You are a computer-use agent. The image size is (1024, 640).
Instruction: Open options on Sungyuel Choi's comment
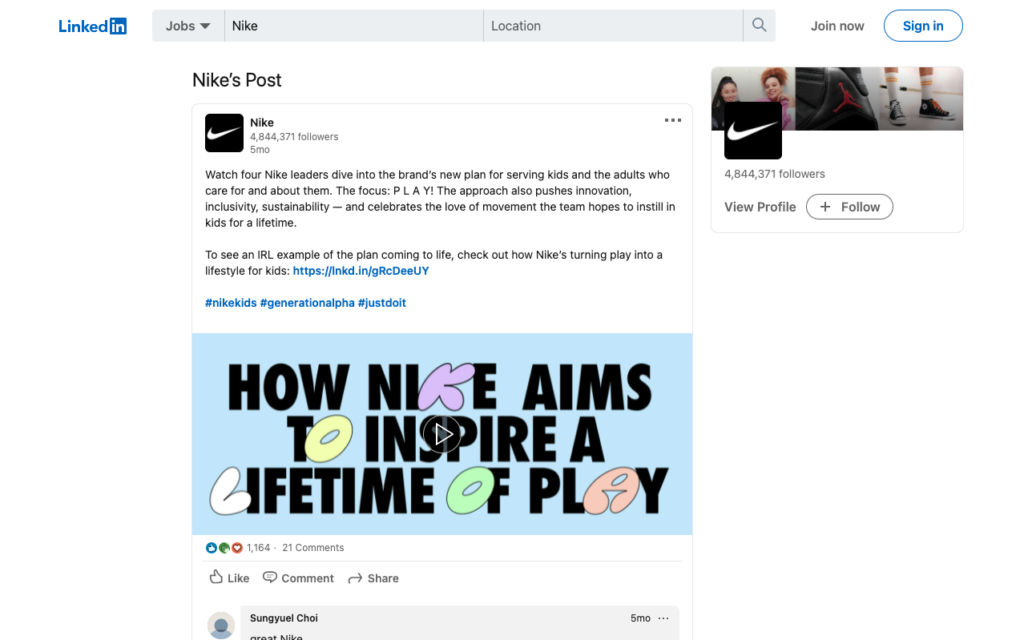pyautogui.click(x=664, y=618)
